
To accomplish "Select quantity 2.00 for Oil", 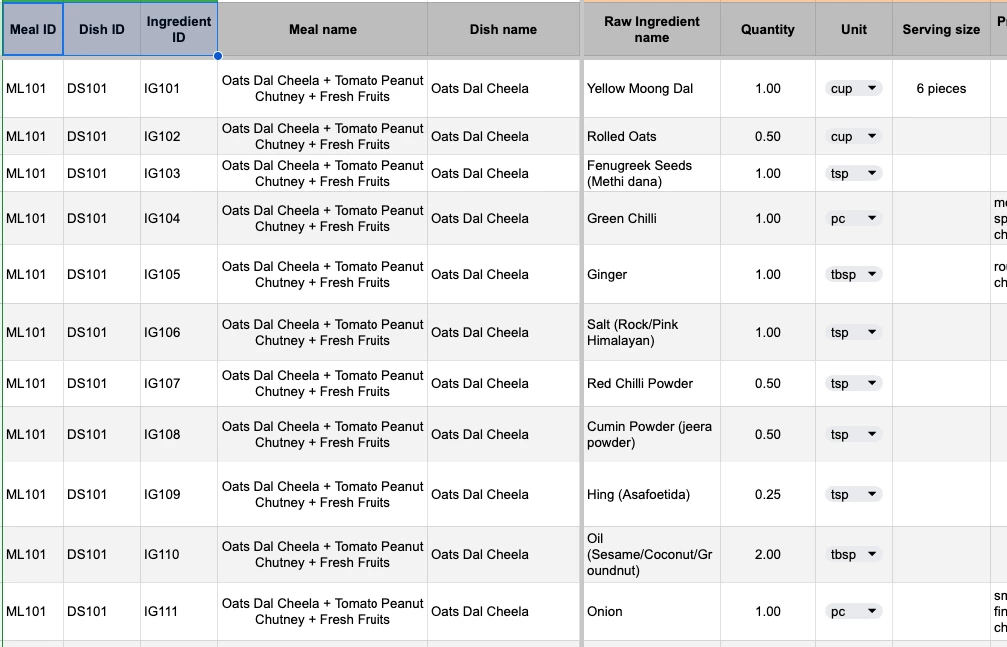I will [x=767, y=554].
